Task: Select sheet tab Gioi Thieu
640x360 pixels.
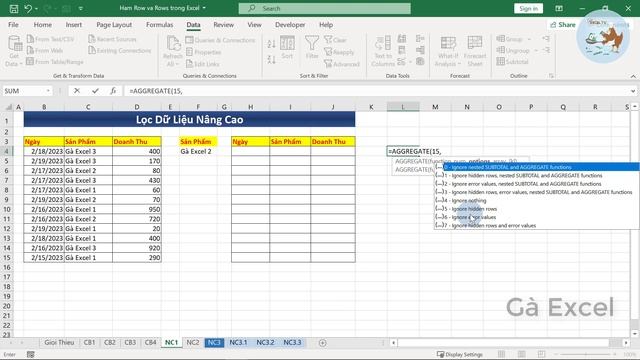Action: click(x=59, y=342)
